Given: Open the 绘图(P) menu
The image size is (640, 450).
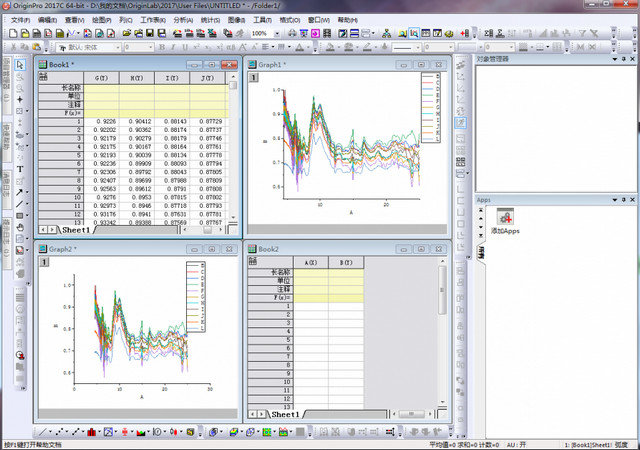Looking at the screenshot, I should [x=101, y=19].
